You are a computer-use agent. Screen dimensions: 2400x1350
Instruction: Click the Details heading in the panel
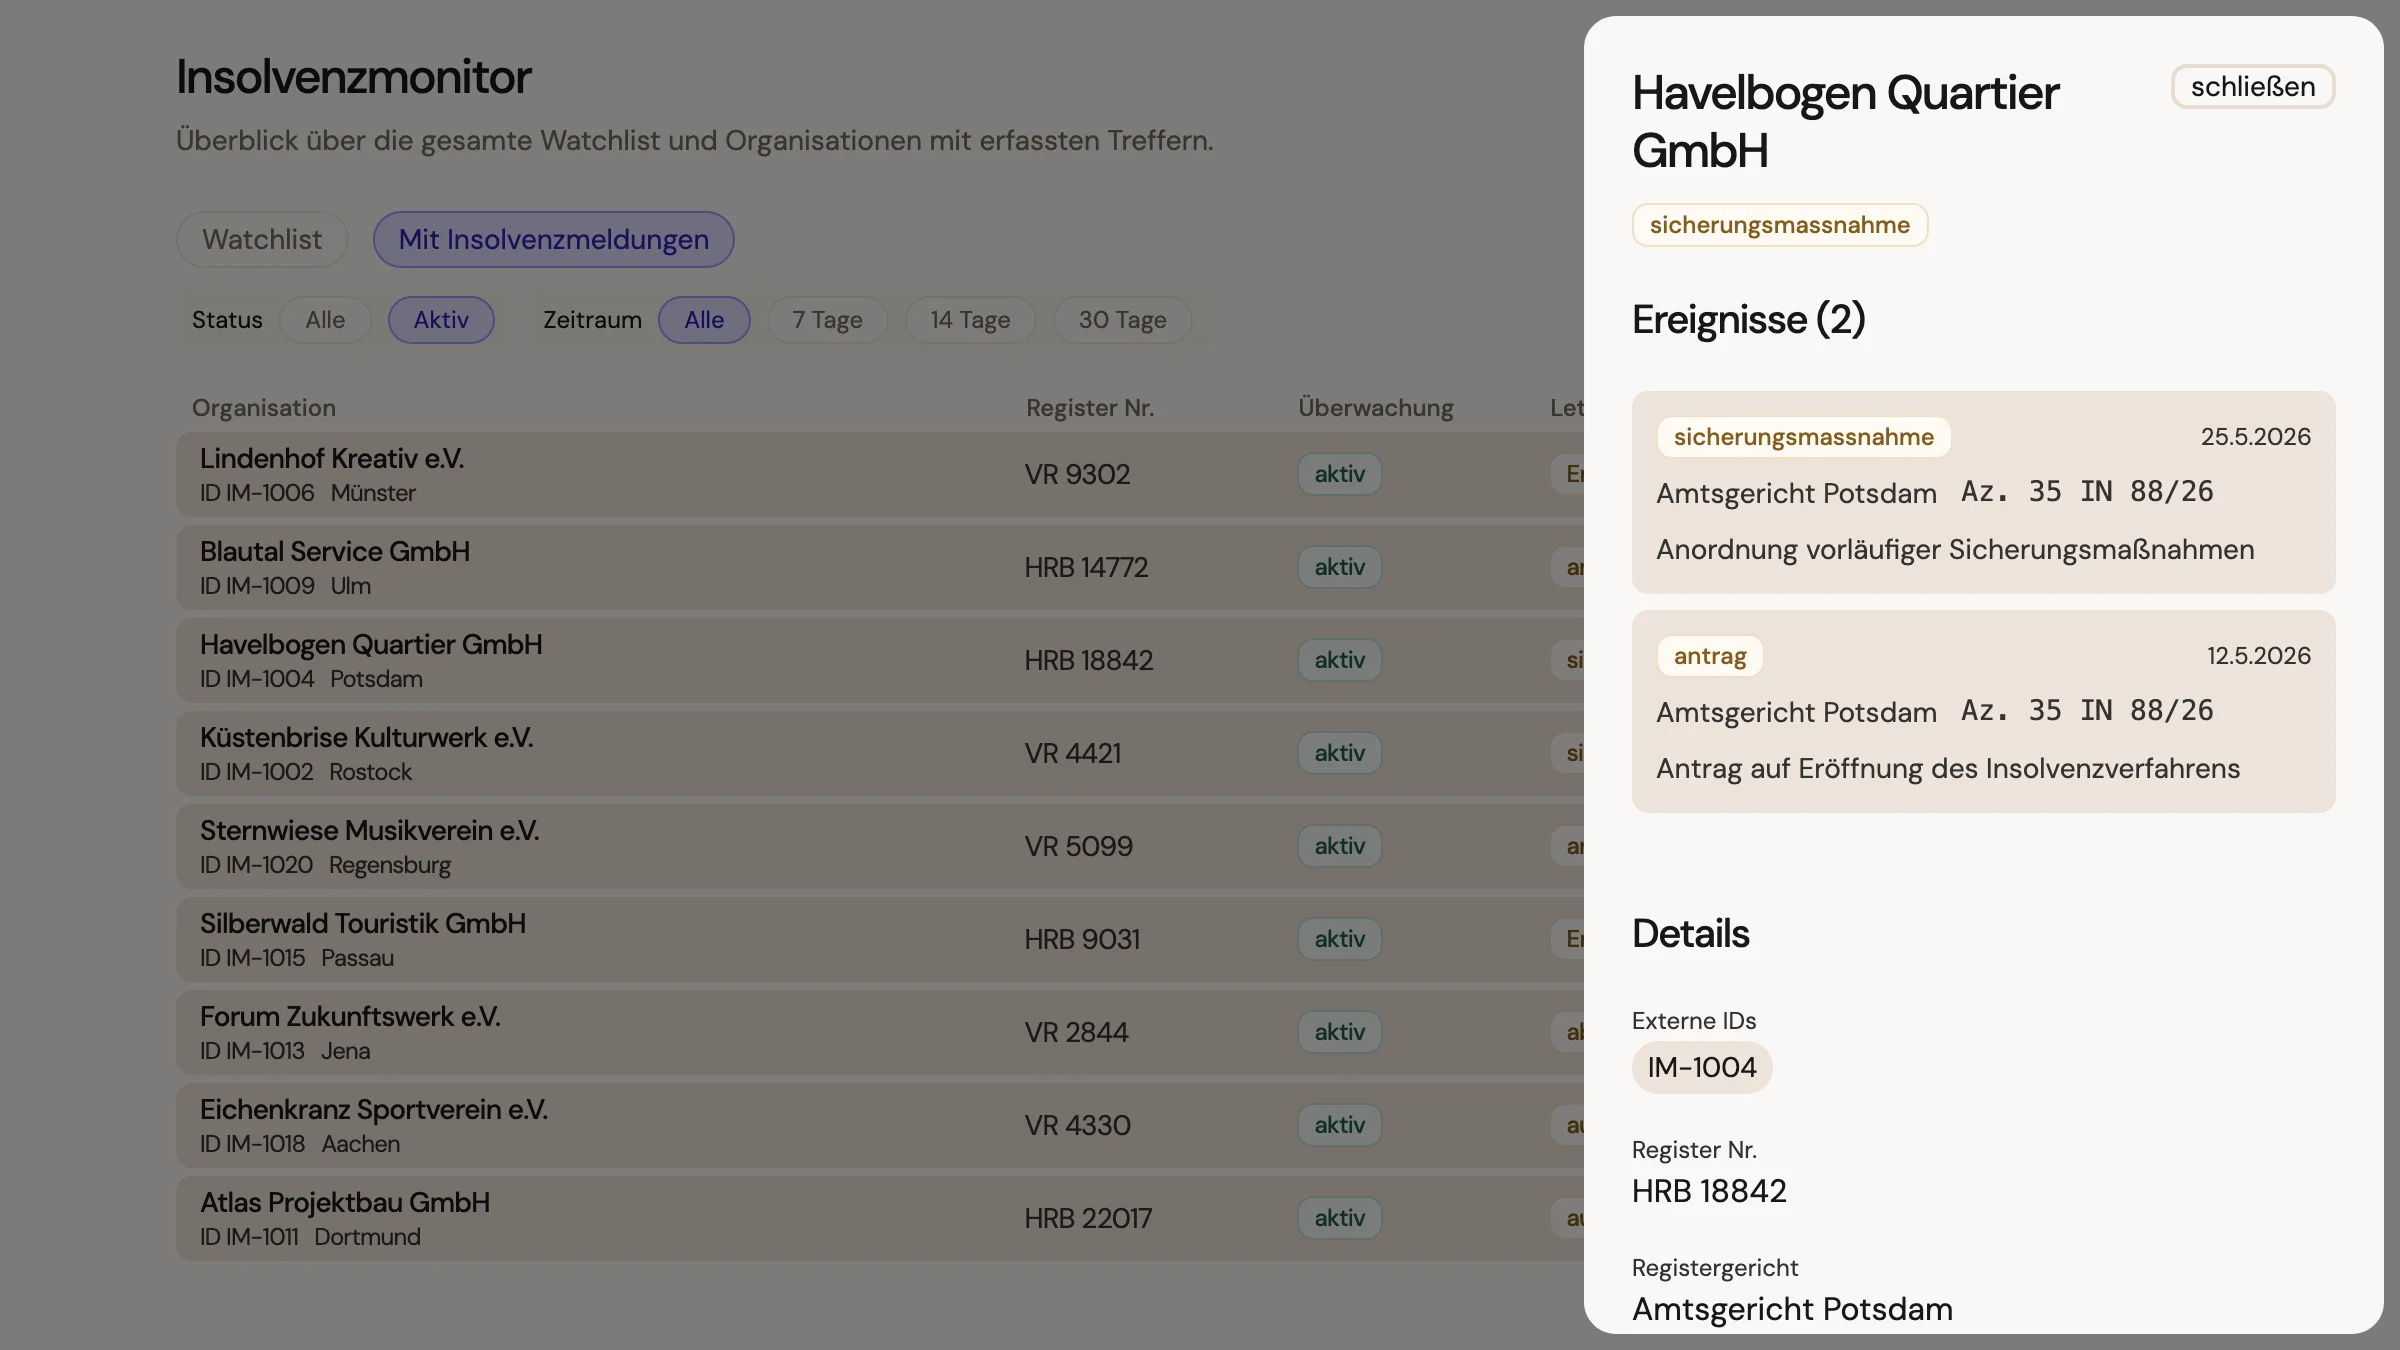point(1690,934)
